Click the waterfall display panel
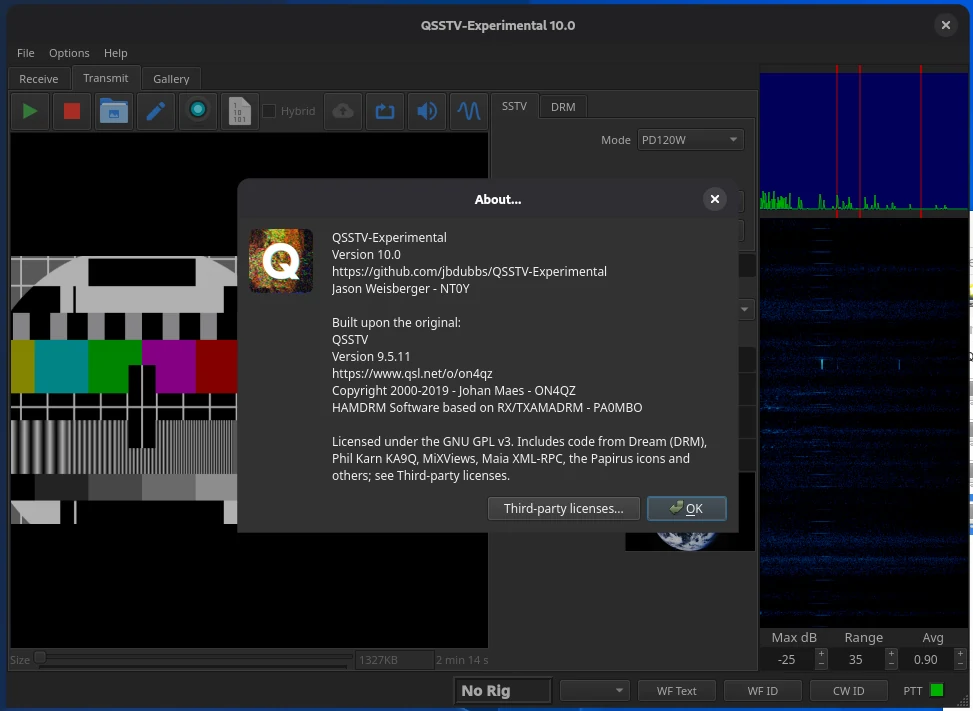This screenshot has width=973, height=711. point(863,422)
